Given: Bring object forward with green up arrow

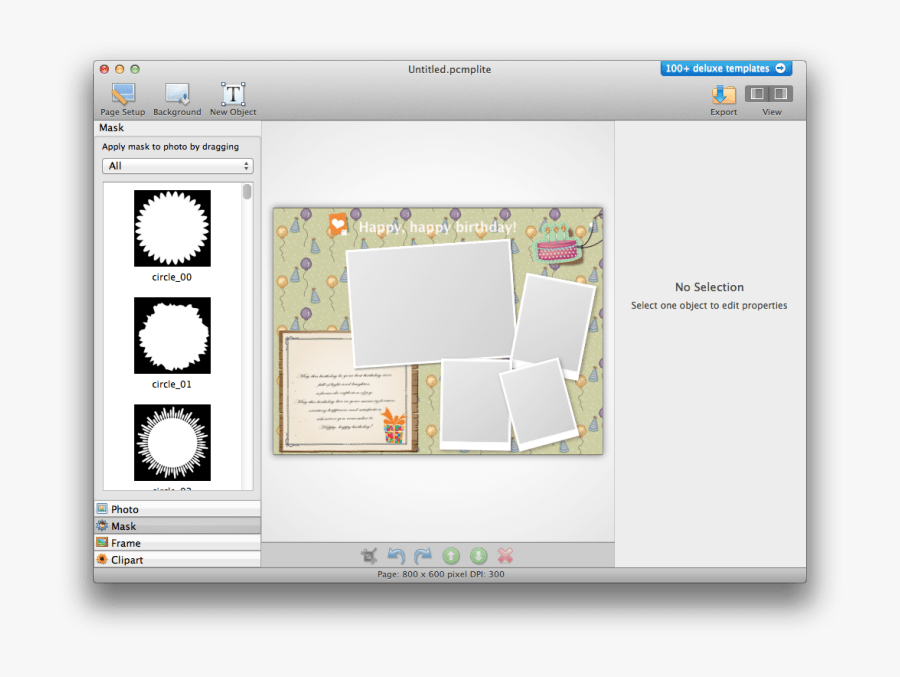Looking at the screenshot, I should click(450, 556).
